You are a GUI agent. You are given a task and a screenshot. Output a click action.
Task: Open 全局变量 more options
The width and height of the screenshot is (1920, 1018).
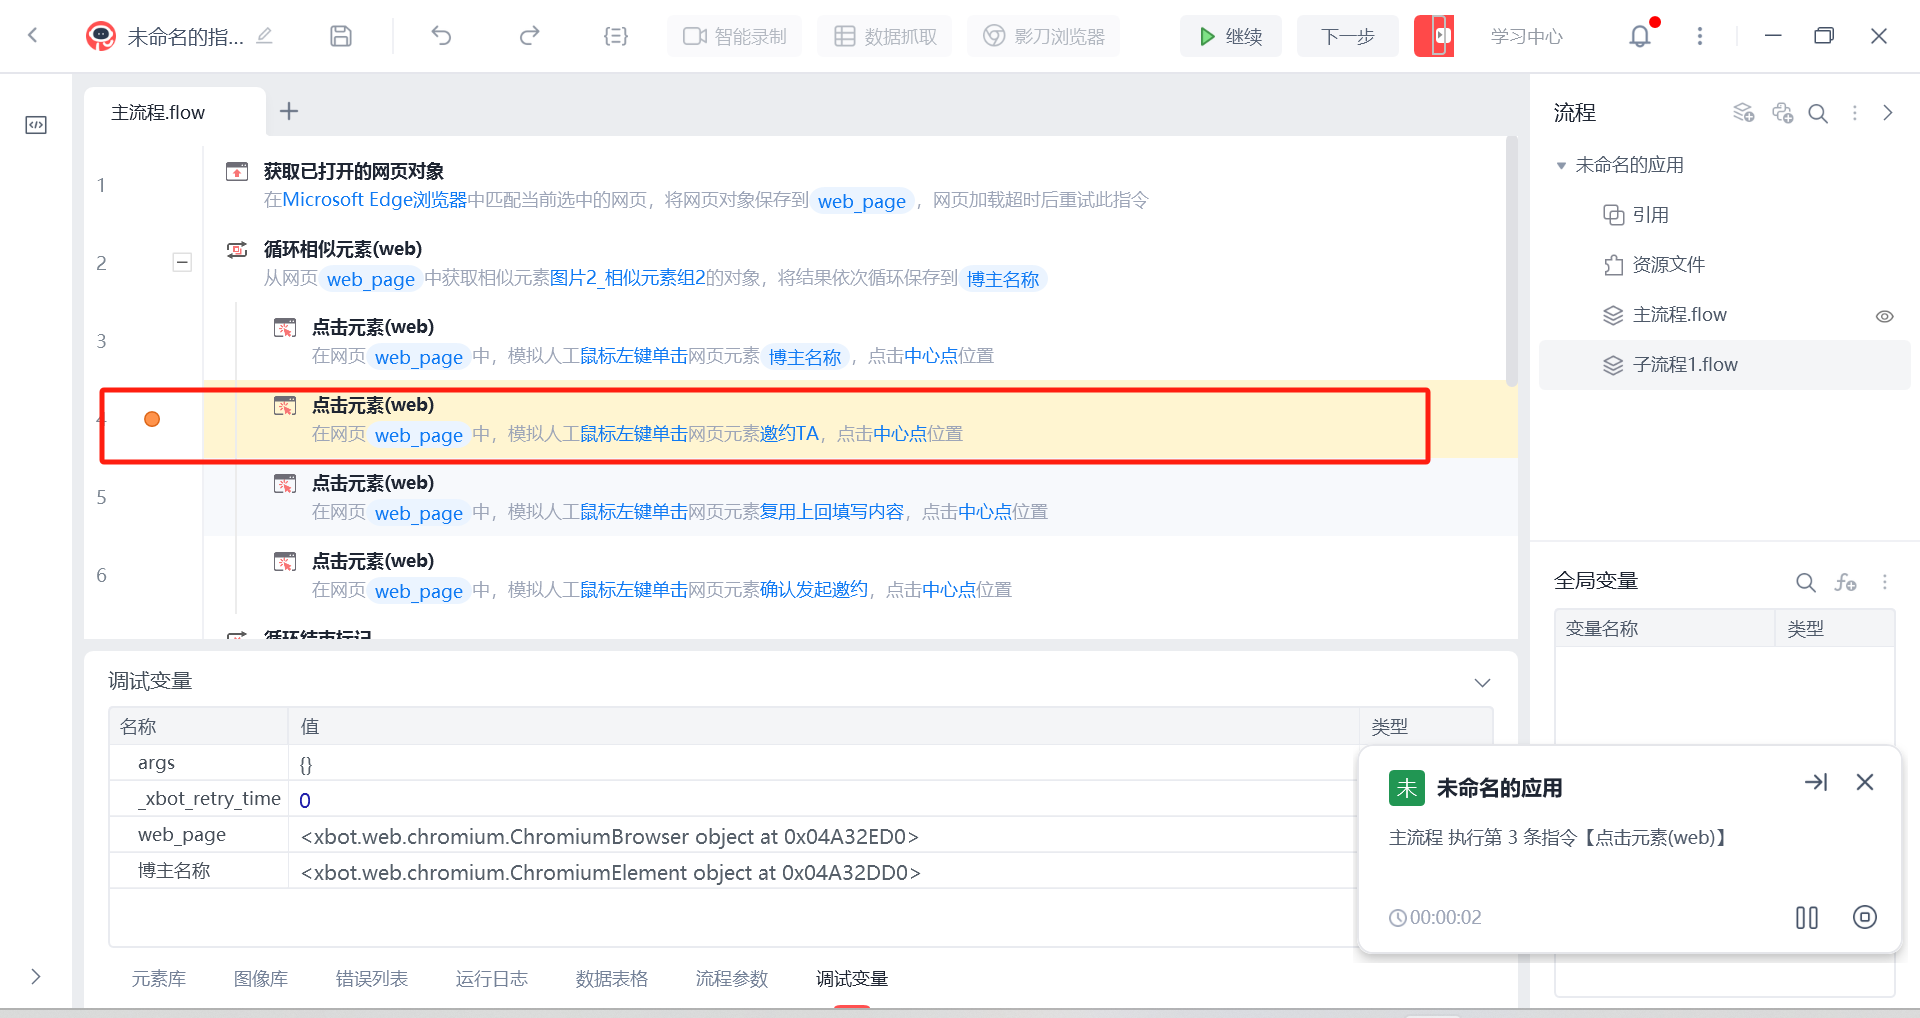(x=1885, y=582)
